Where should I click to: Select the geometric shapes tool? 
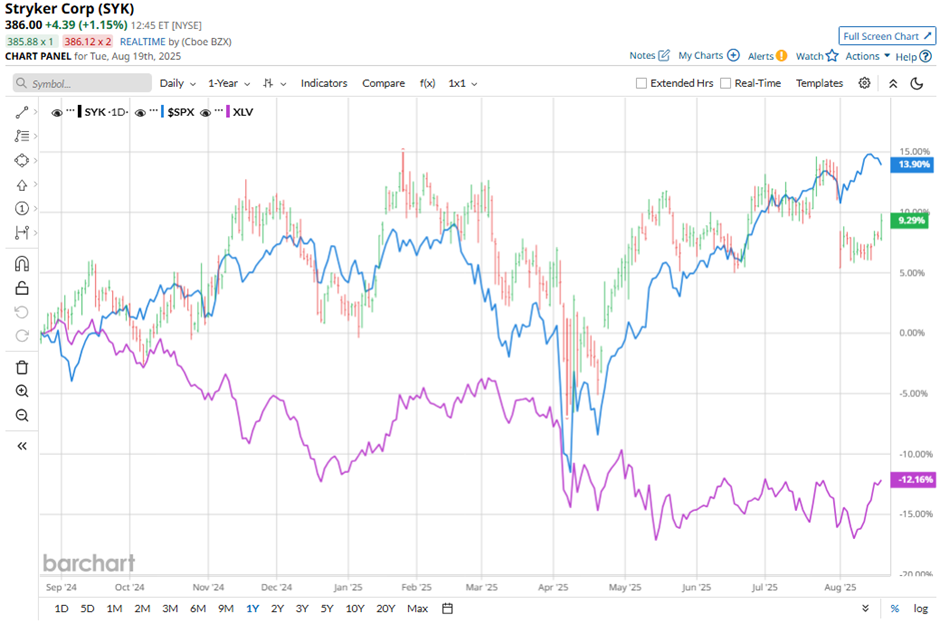[22, 160]
